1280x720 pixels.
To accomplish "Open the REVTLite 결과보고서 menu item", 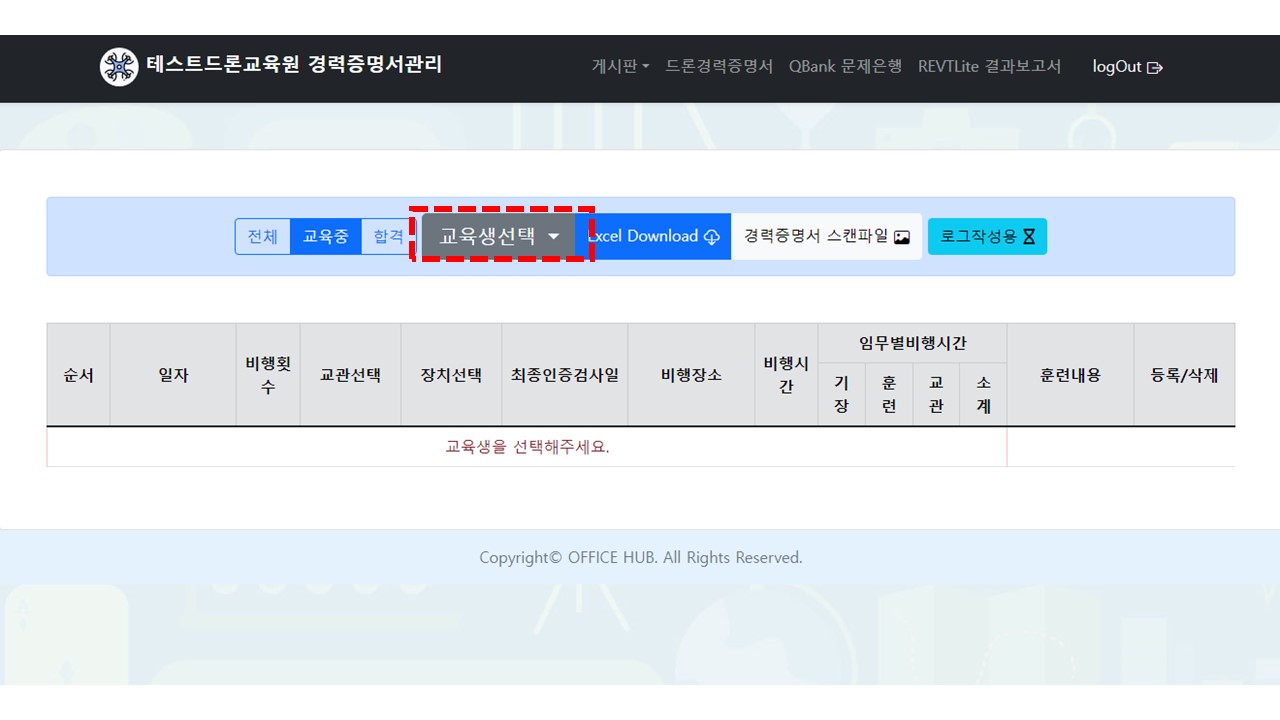I will (x=989, y=66).
